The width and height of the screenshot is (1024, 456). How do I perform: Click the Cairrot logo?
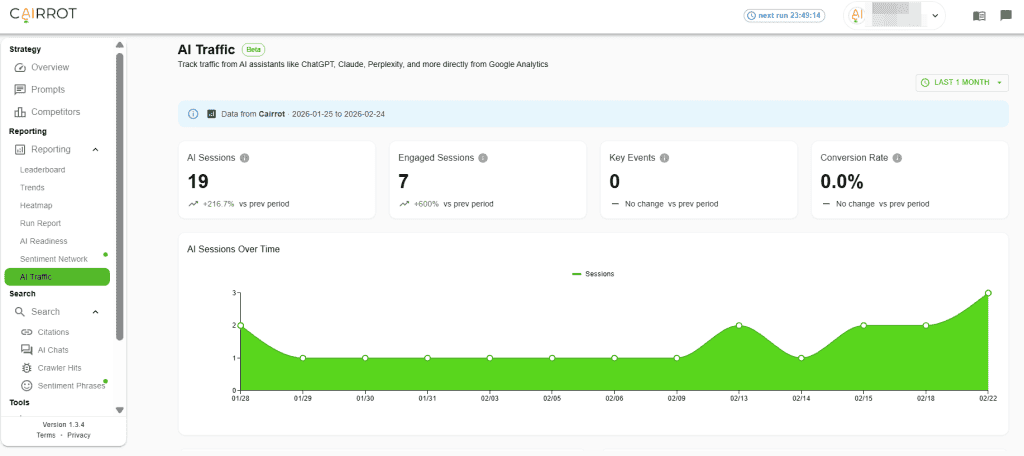coord(43,14)
